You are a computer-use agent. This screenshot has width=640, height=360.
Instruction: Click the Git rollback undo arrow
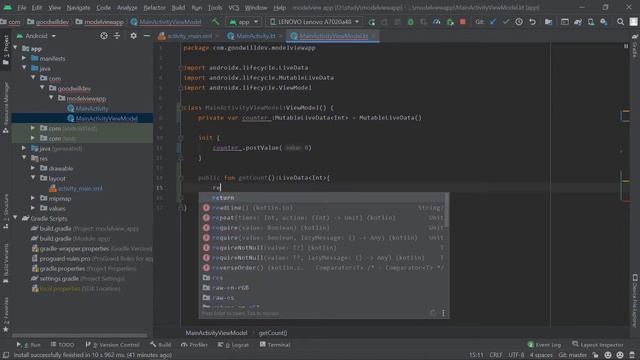click(532, 22)
